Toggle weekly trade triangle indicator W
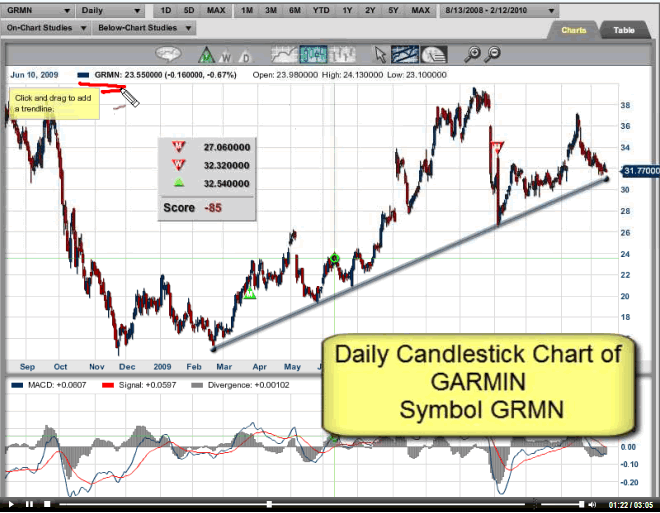The image size is (660, 513). coord(226,56)
